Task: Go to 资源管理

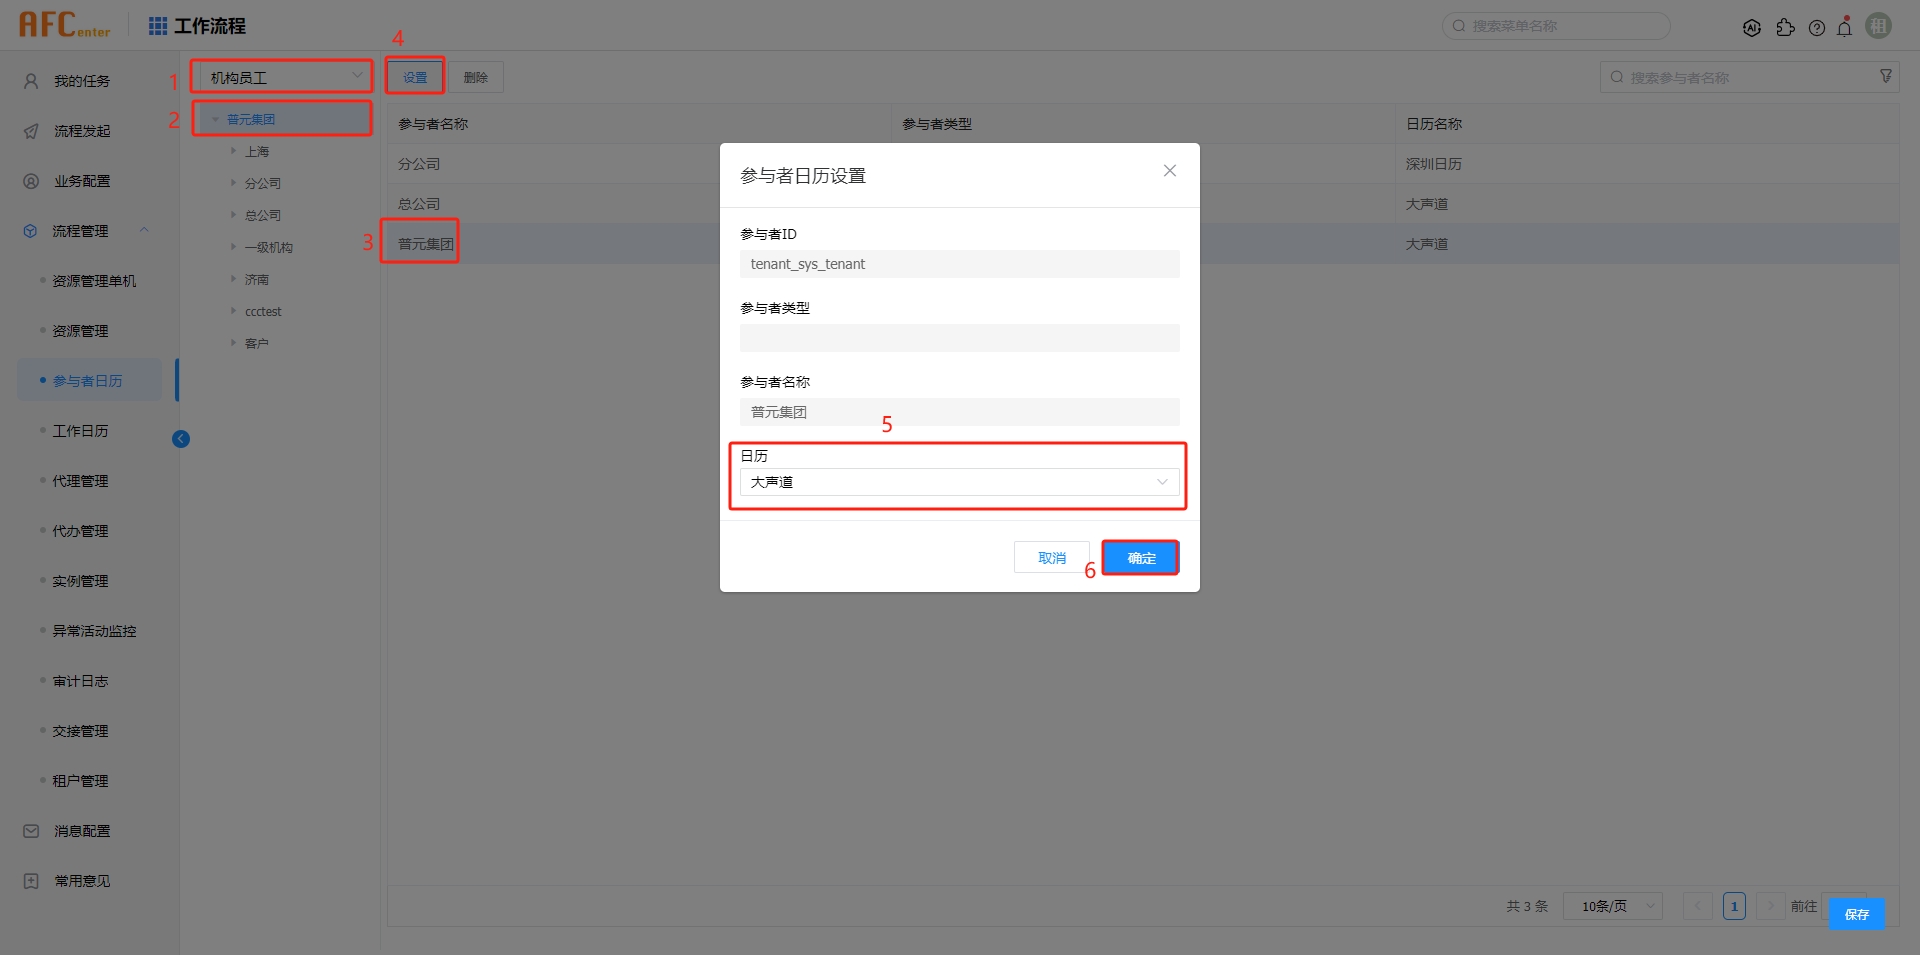Action: click(80, 331)
